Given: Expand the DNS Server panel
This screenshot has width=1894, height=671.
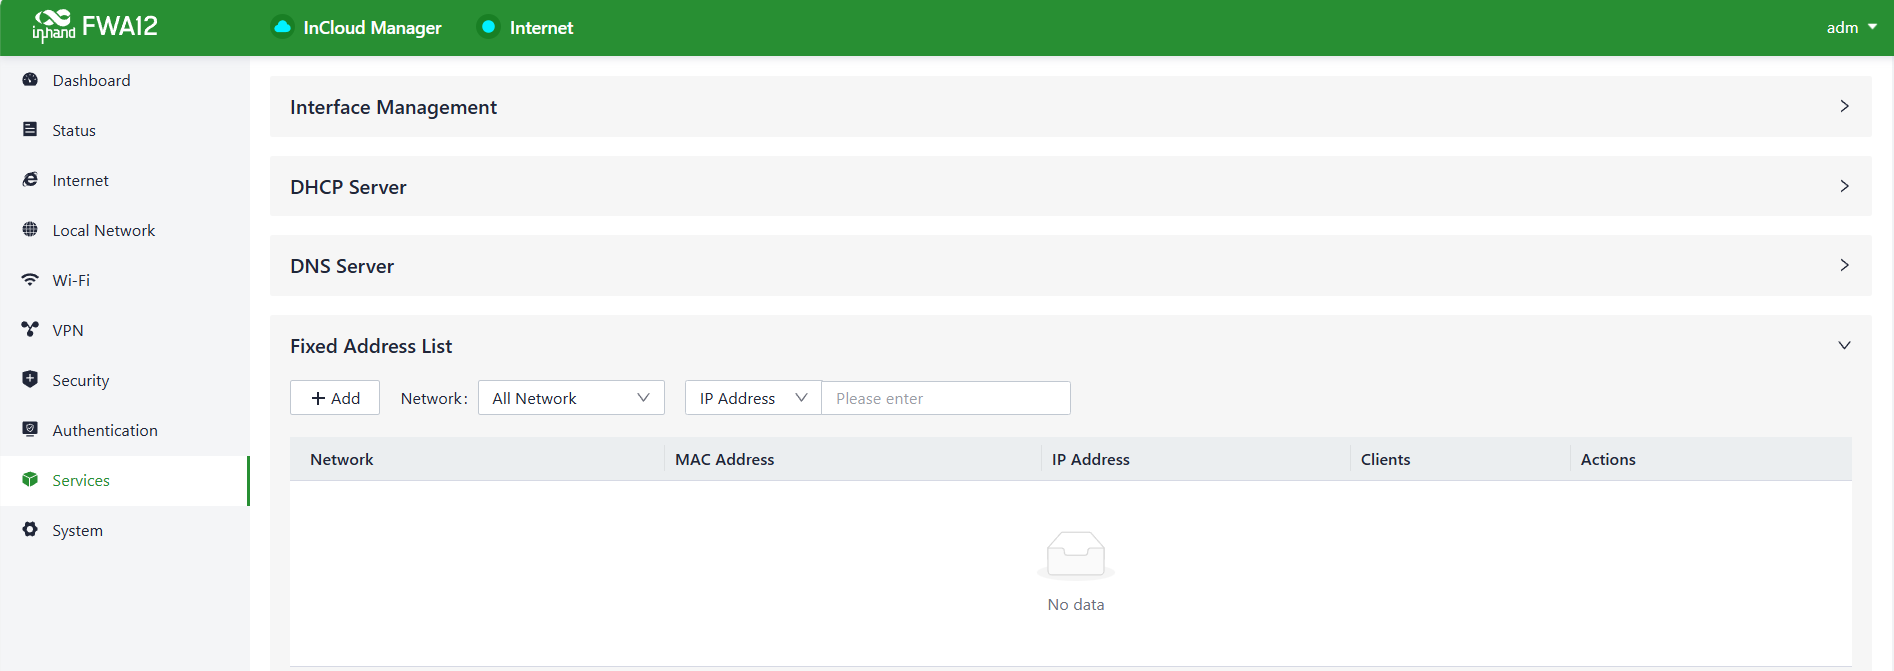Looking at the screenshot, I should tap(1844, 265).
